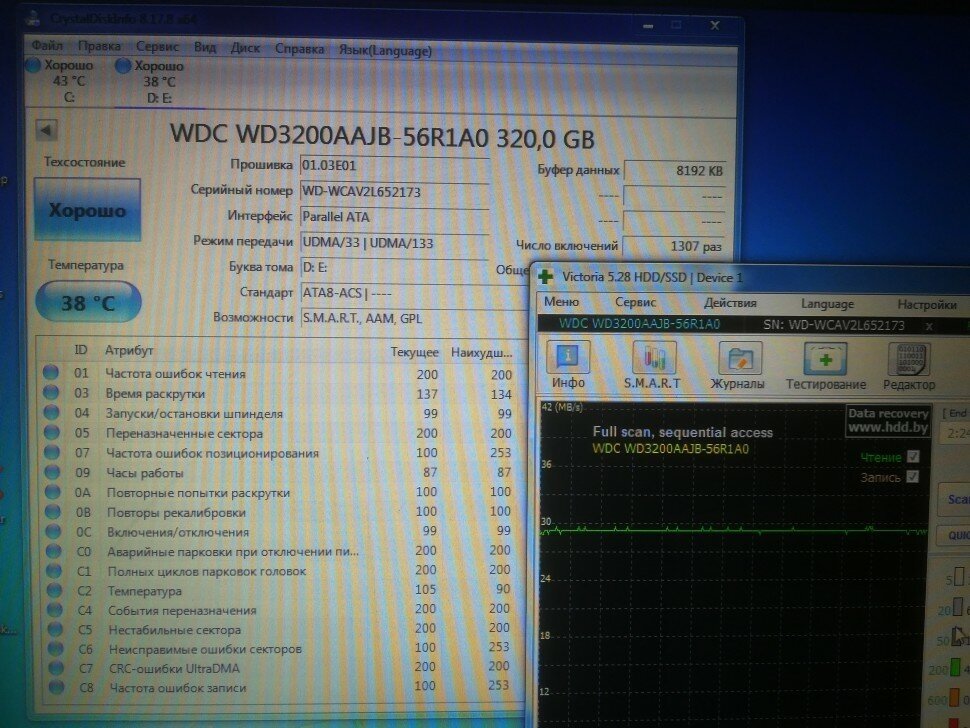This screenshot has width=970, height=728.
Task: Open Меню in Victoria menu bar
Action: pos(561,302)
